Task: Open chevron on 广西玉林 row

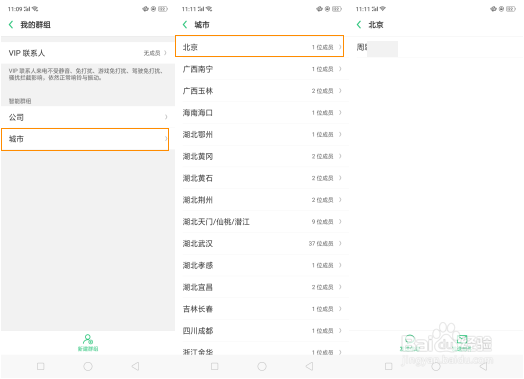Action: [340, 91]
